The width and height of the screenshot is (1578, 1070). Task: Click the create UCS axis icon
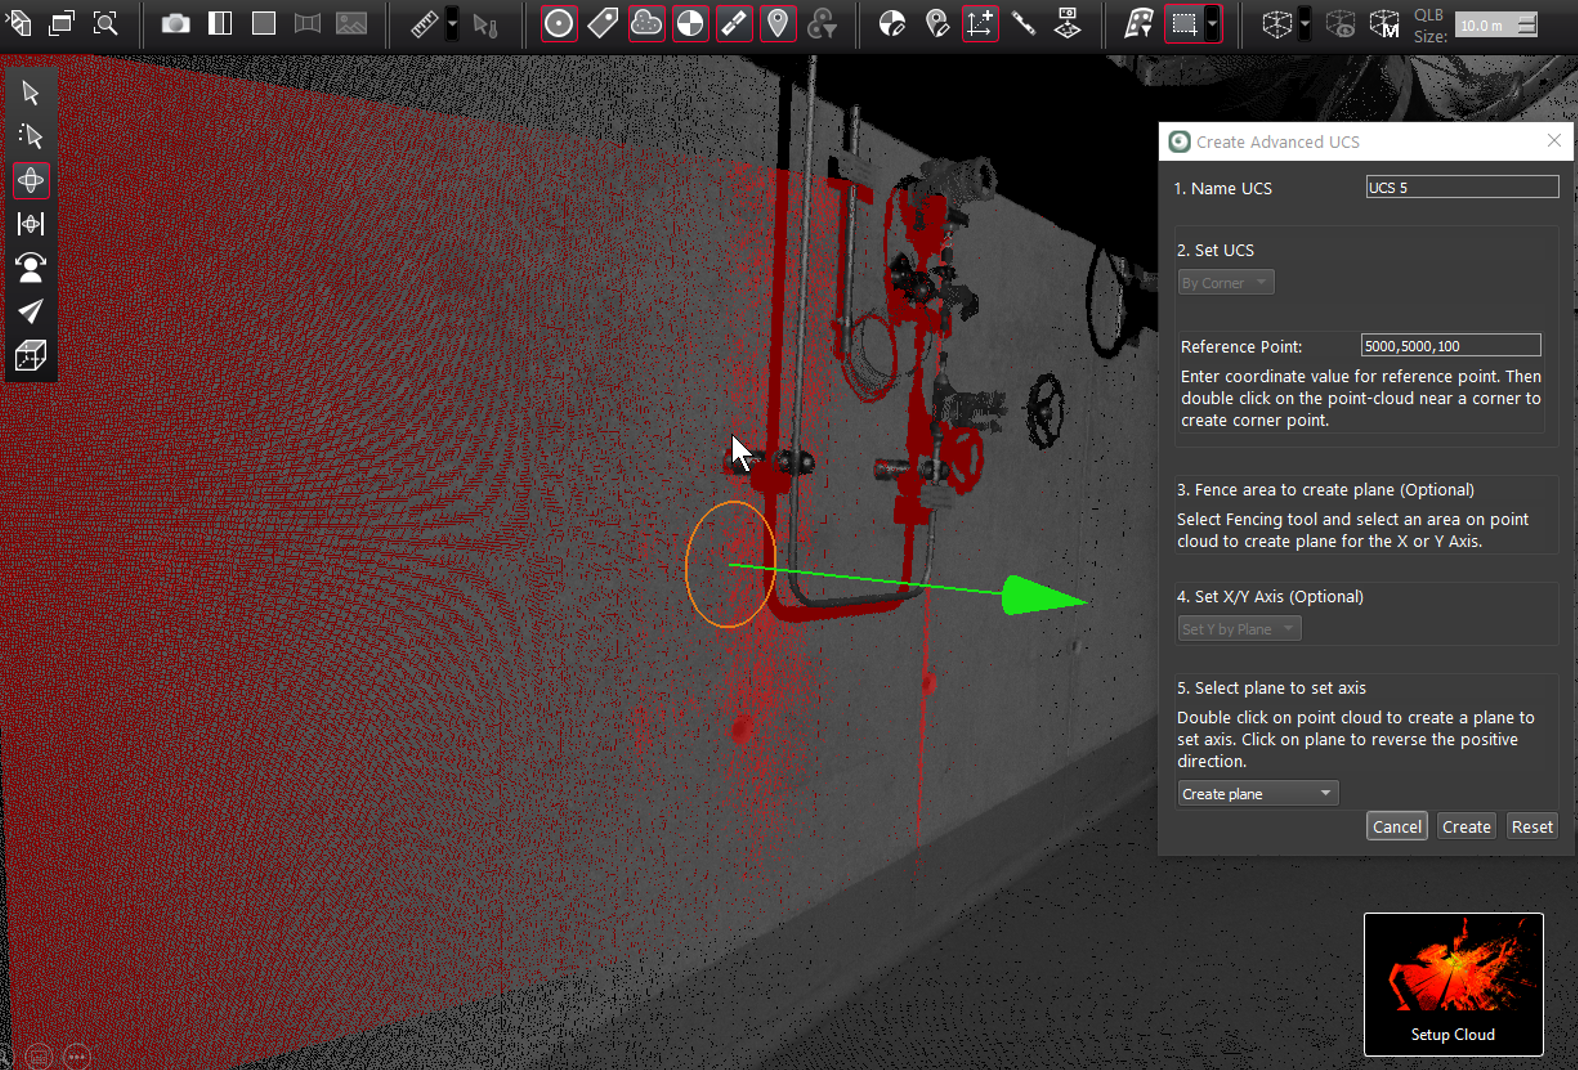[980, 23]
